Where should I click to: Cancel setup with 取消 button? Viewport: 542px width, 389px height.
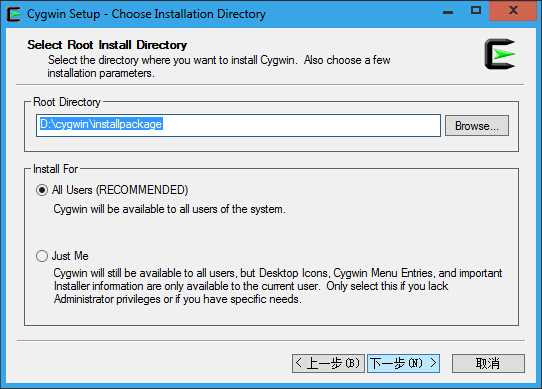pos(488,363)
